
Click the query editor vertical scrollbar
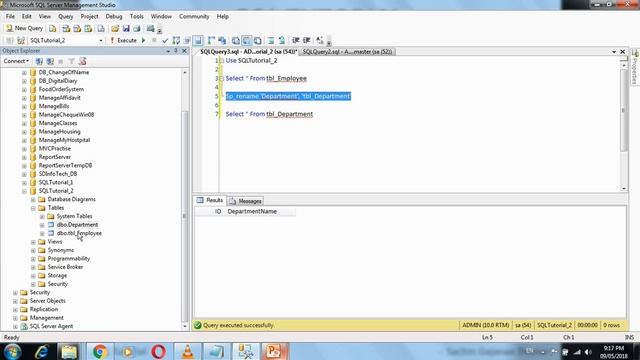(x=623, y=110)
